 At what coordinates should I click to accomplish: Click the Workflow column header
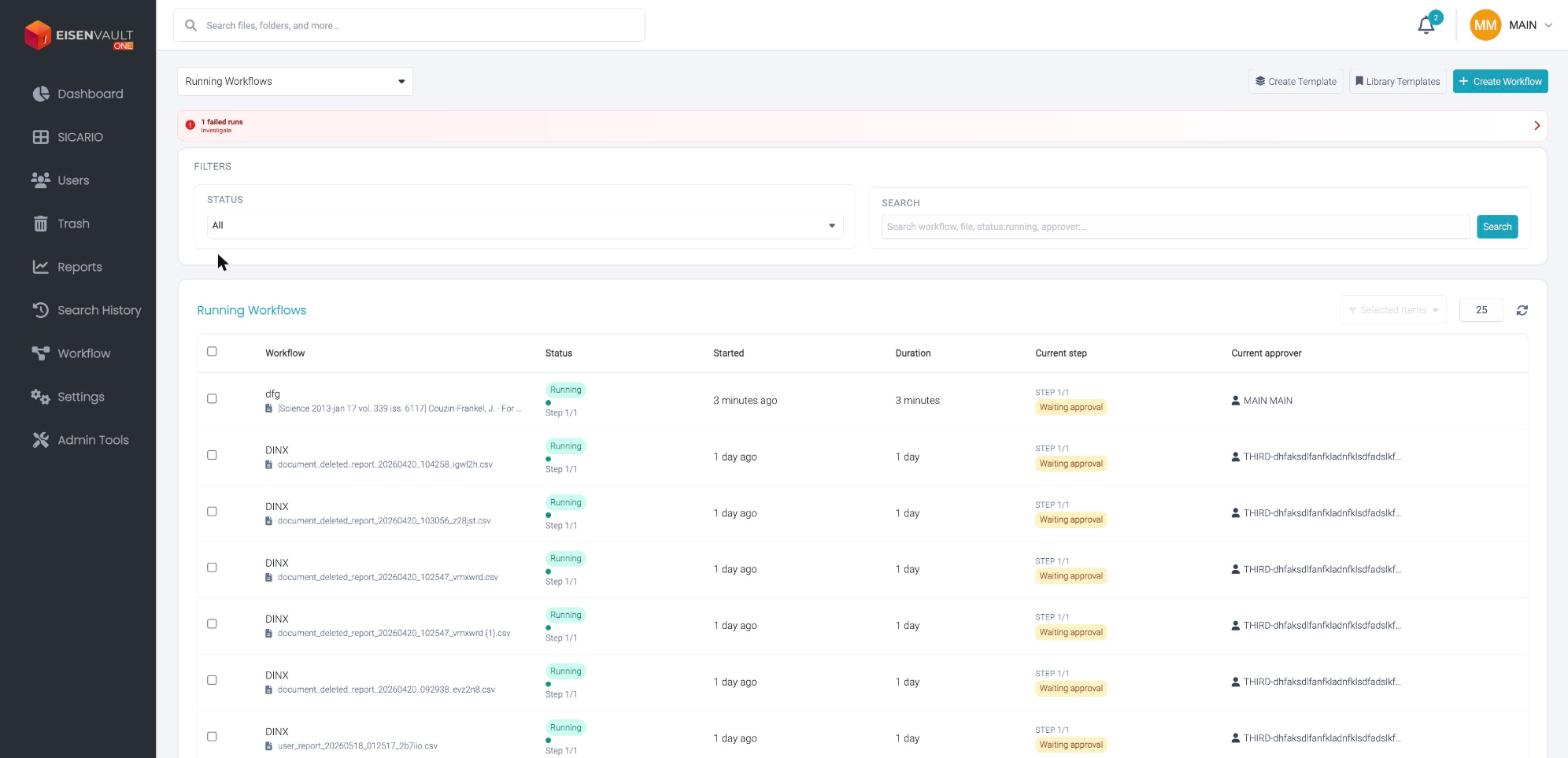(x=285, y=353)
